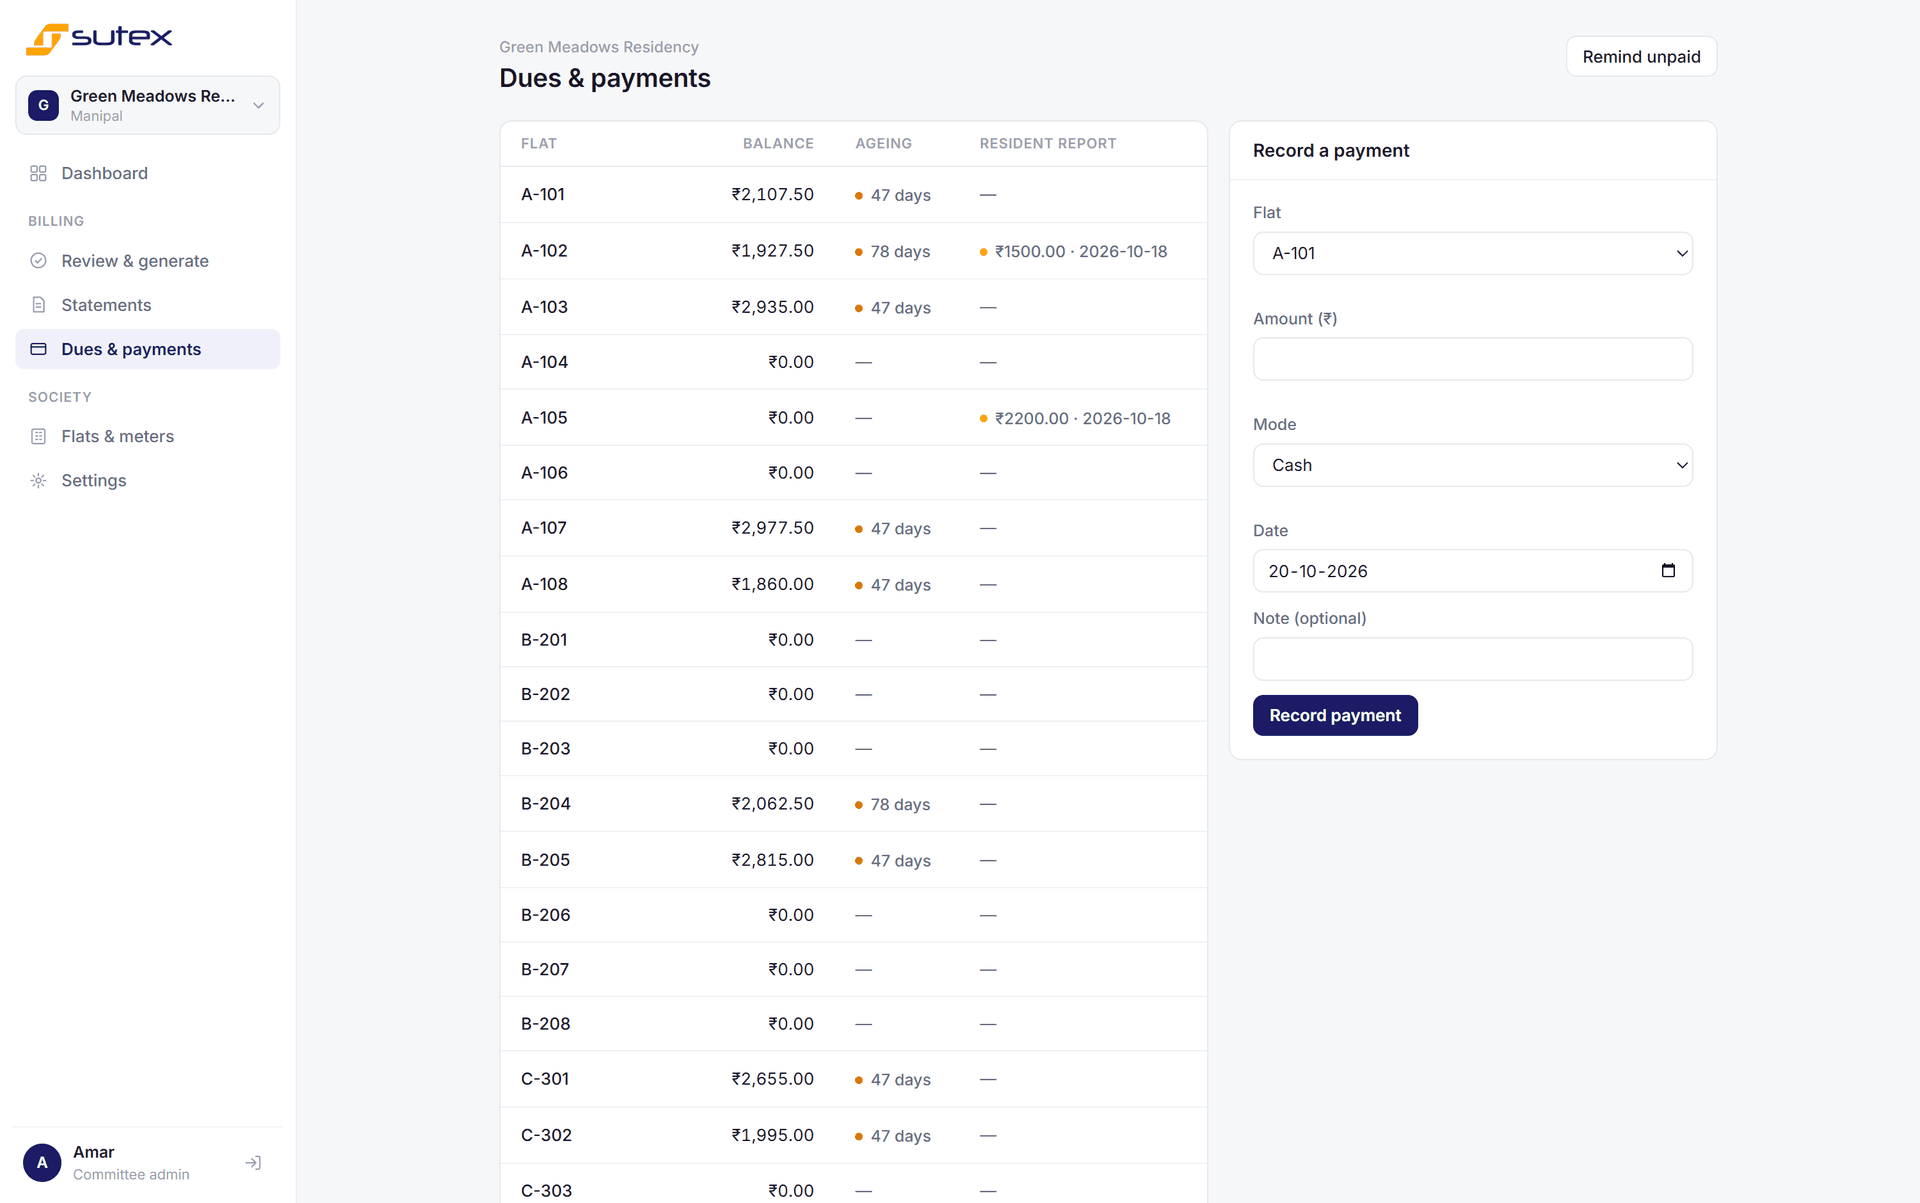Click the FLAT column header
Image resolution: width=1920 pixels, height=1203 pixels.
click(539, 143)
